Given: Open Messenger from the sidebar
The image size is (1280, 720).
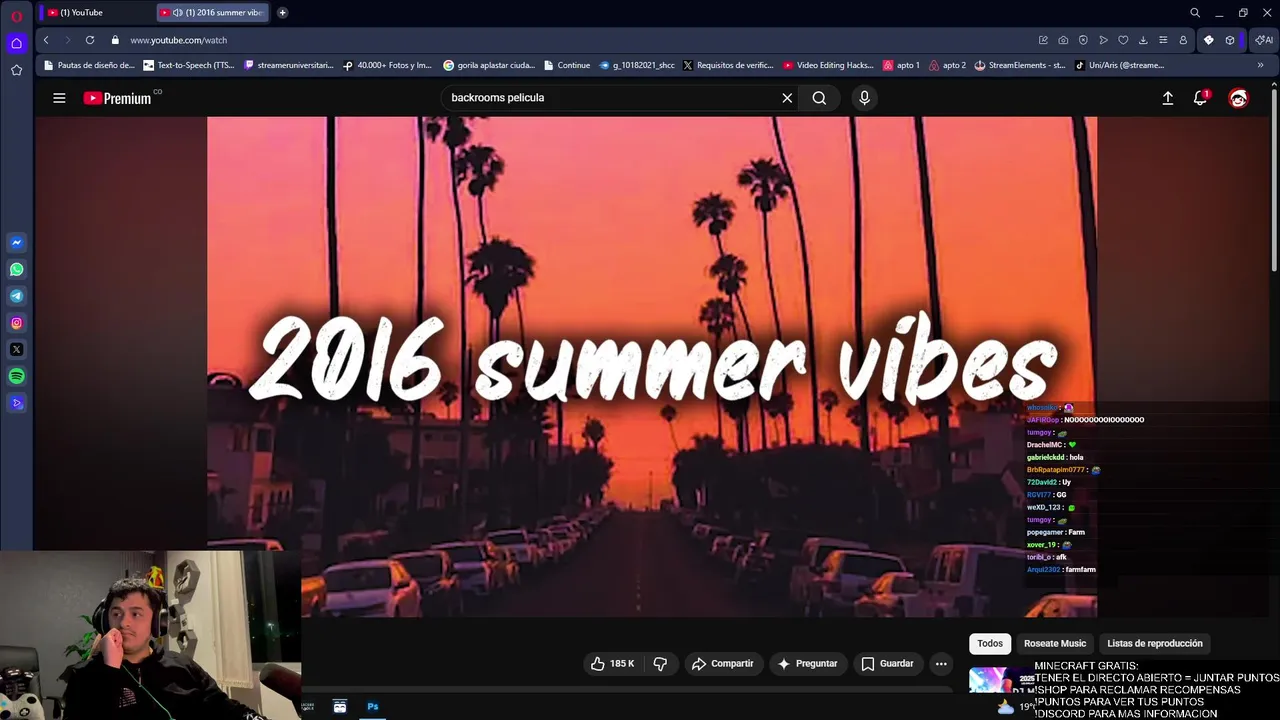Looking at the screenshot, I should (16, 243).
